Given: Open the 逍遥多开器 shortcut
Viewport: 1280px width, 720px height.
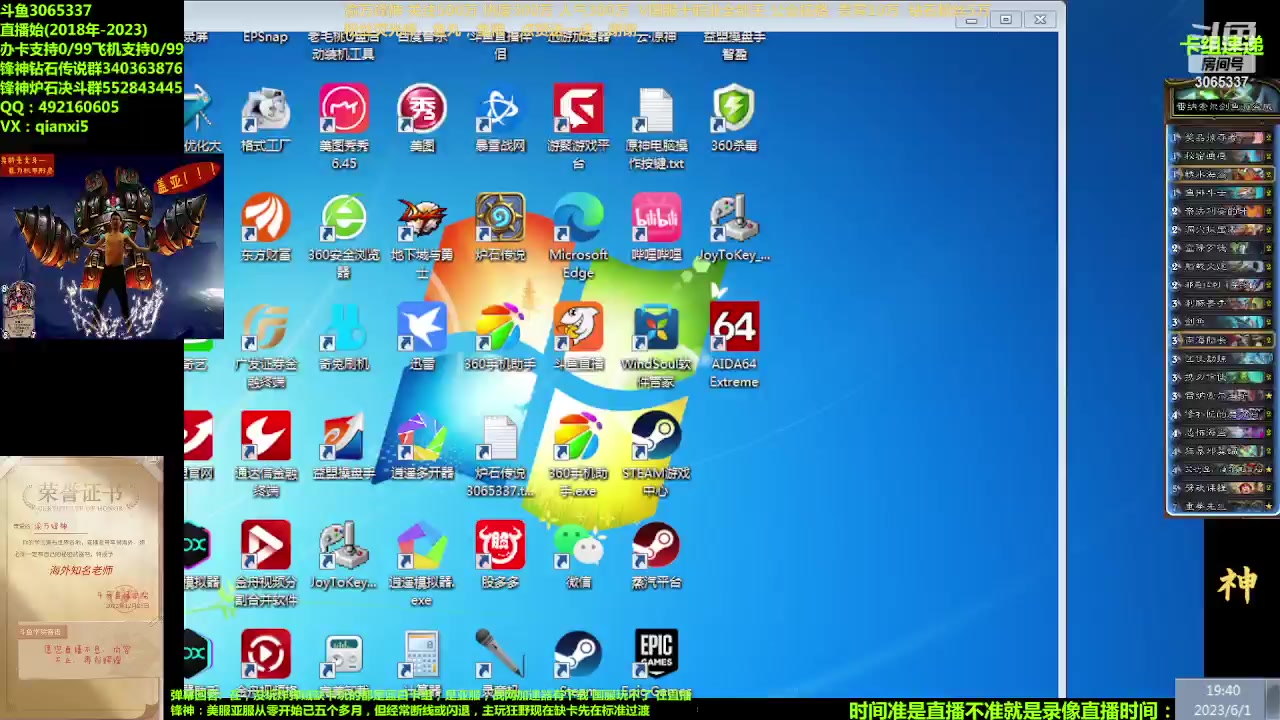Looking at the screenshot, I should [422, 447].
